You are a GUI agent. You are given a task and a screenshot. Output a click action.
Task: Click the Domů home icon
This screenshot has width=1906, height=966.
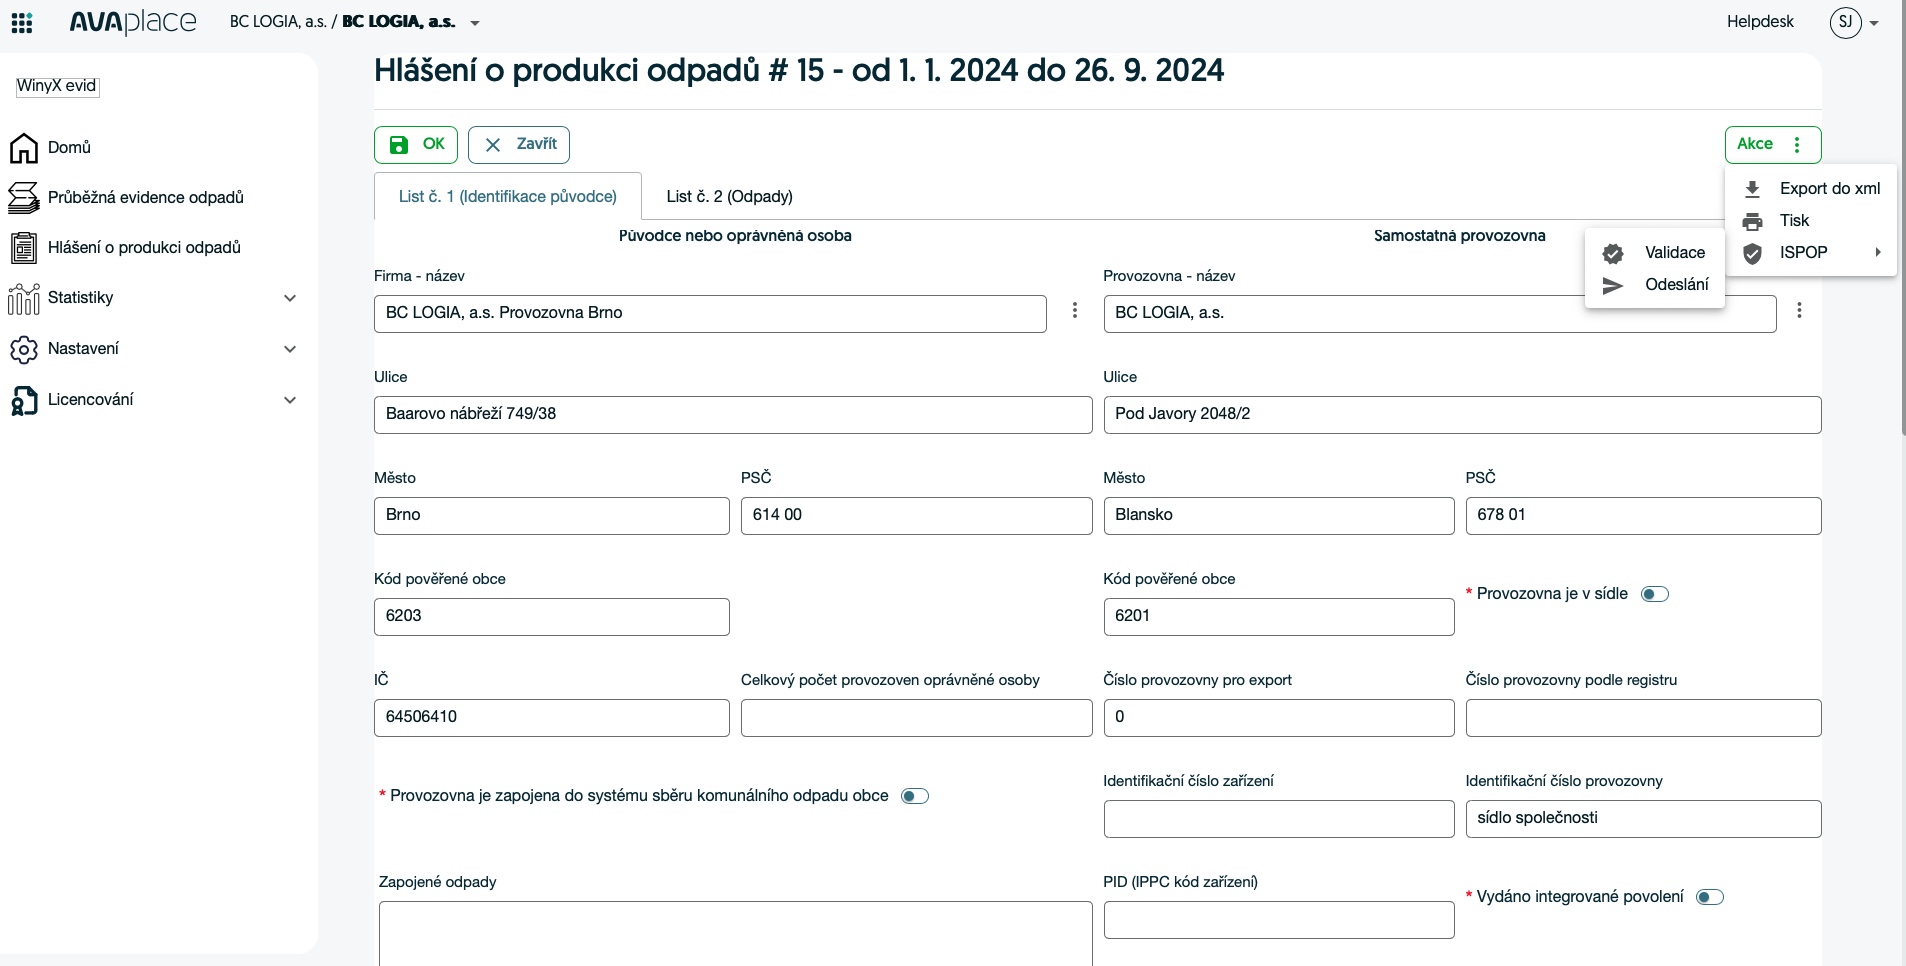tap(24, 148)
